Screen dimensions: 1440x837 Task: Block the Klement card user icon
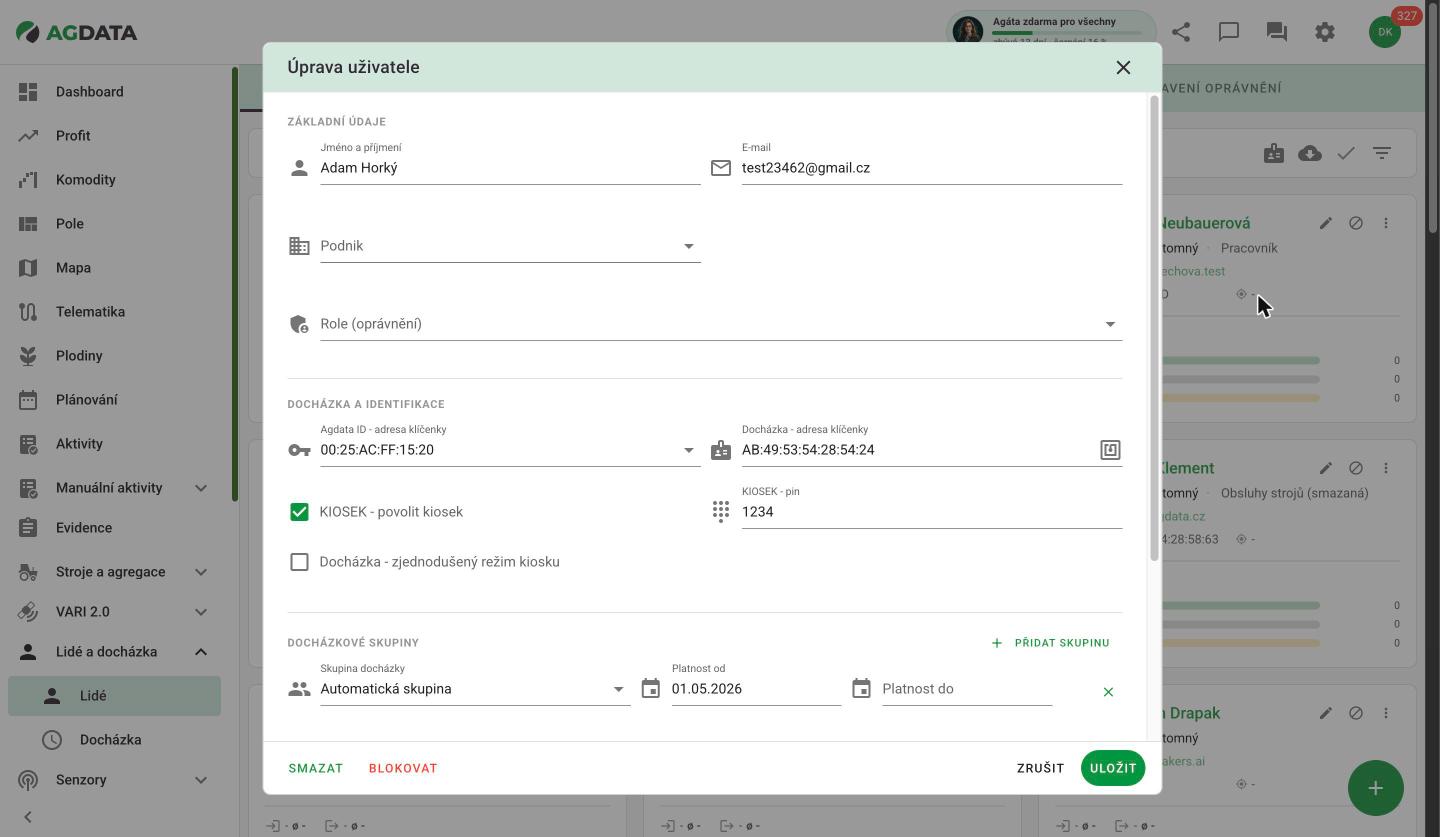click(1356, 468)
